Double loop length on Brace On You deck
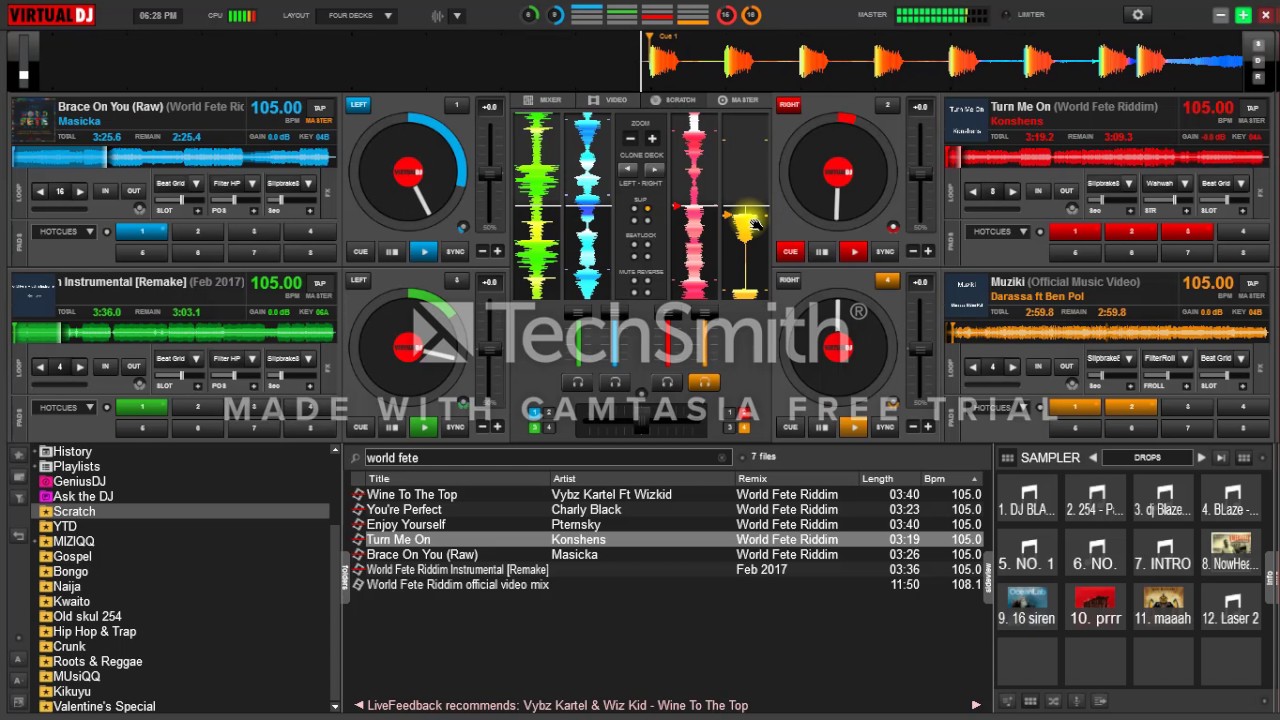Image resolution: width=1280 pixels, height=720 pixels. (80, 191)
